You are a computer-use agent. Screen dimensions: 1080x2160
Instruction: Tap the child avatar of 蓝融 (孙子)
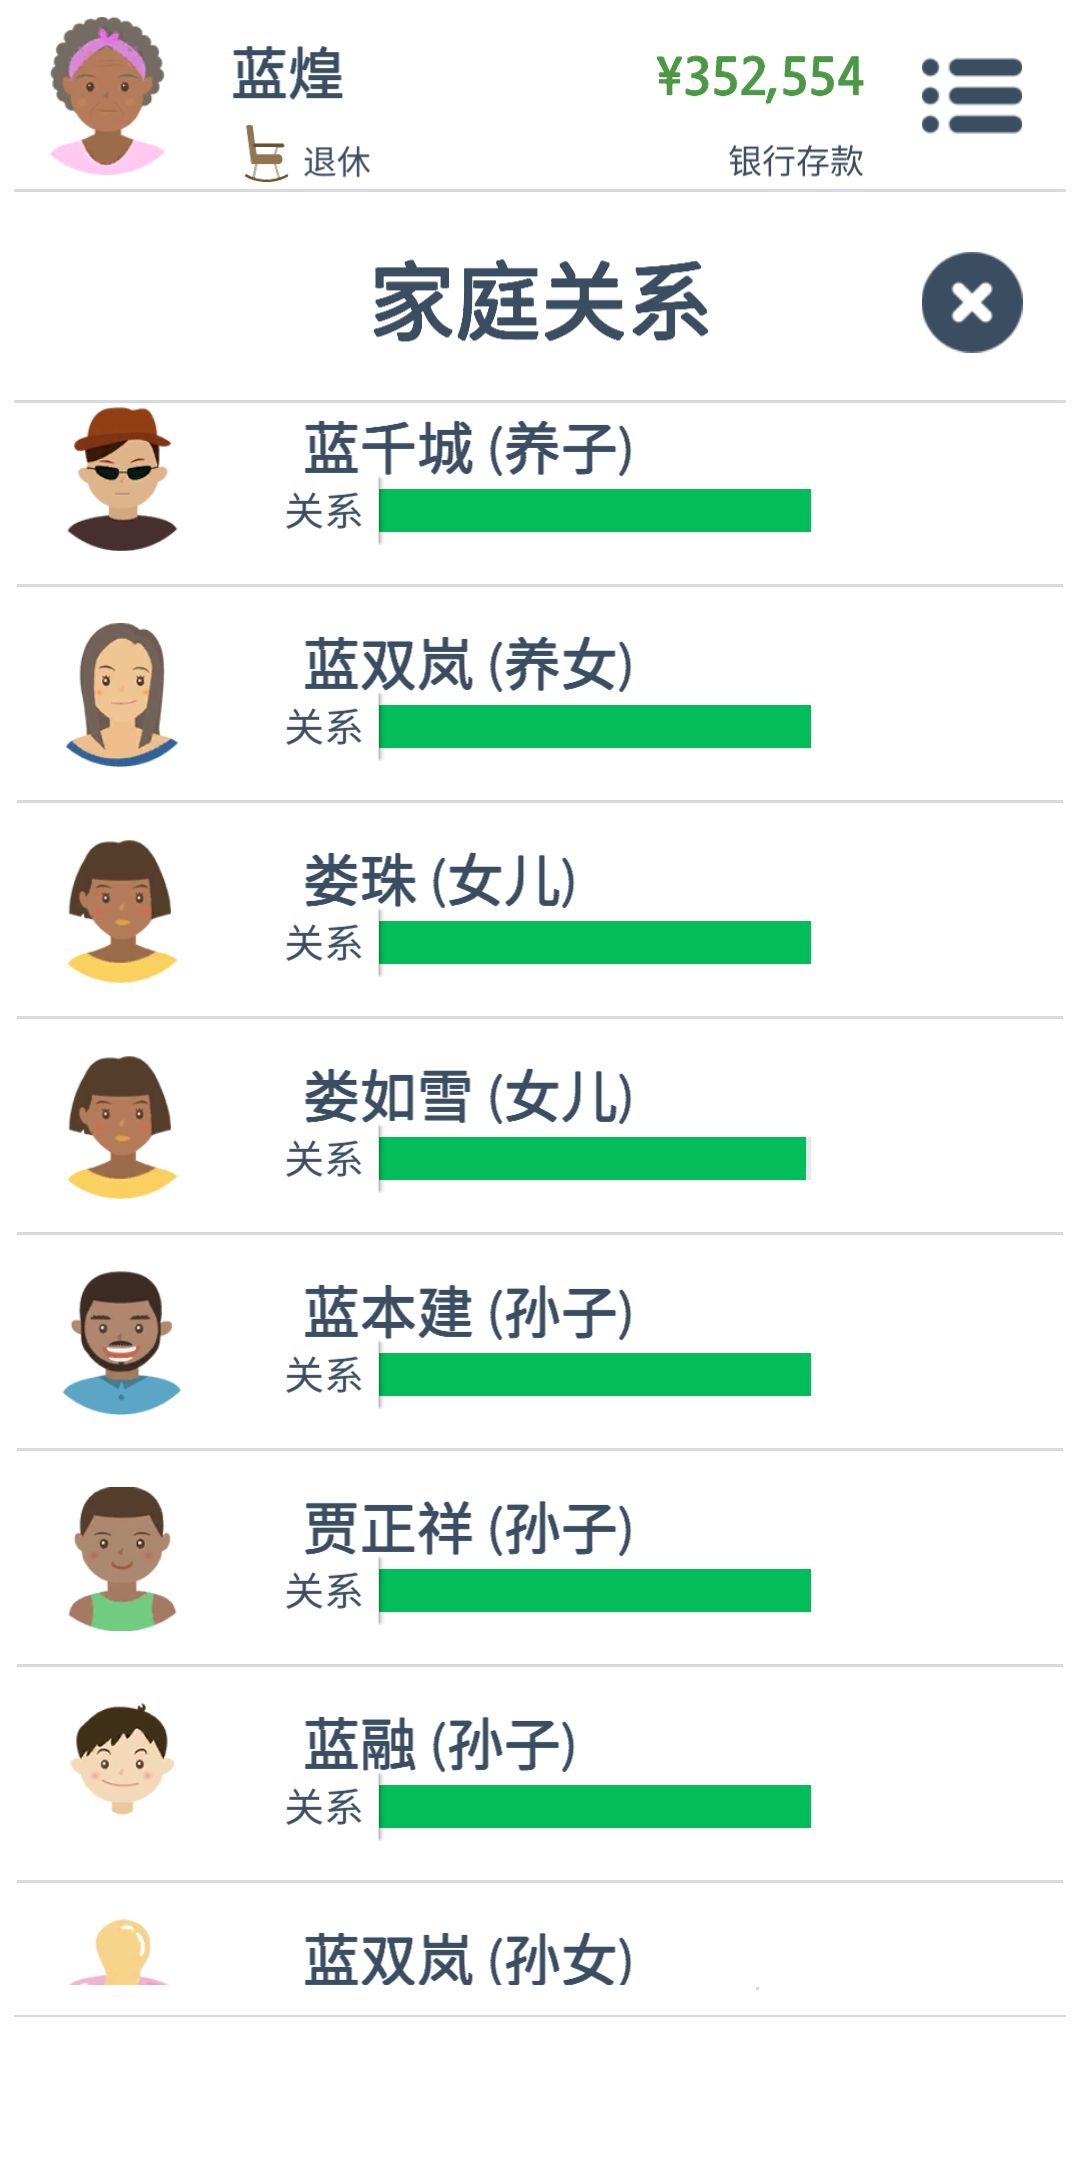[x=122, y=1759]
